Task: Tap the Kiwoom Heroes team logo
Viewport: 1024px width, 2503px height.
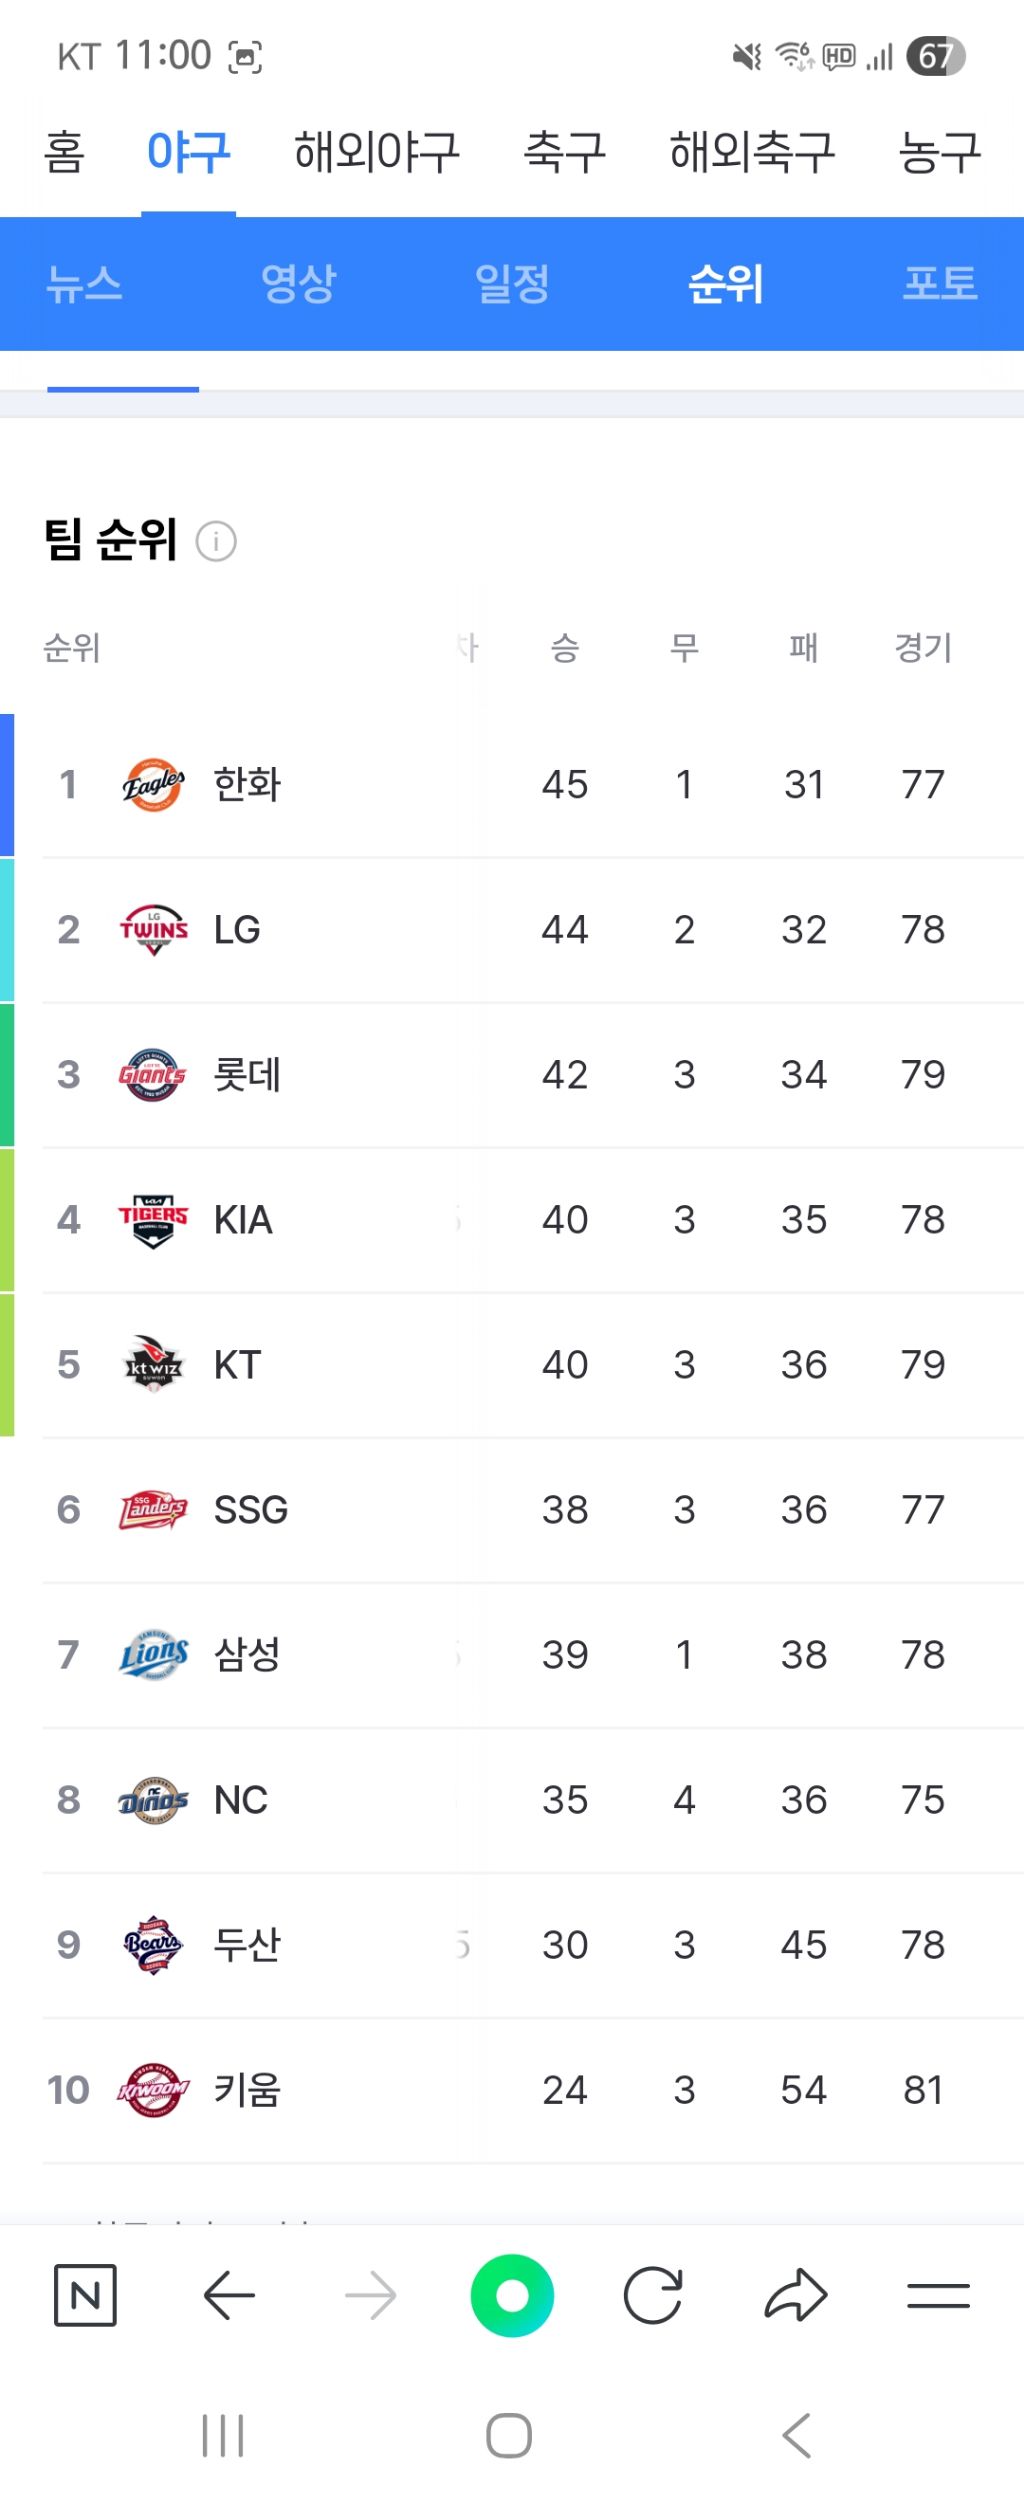Action: pos(153,2090)
